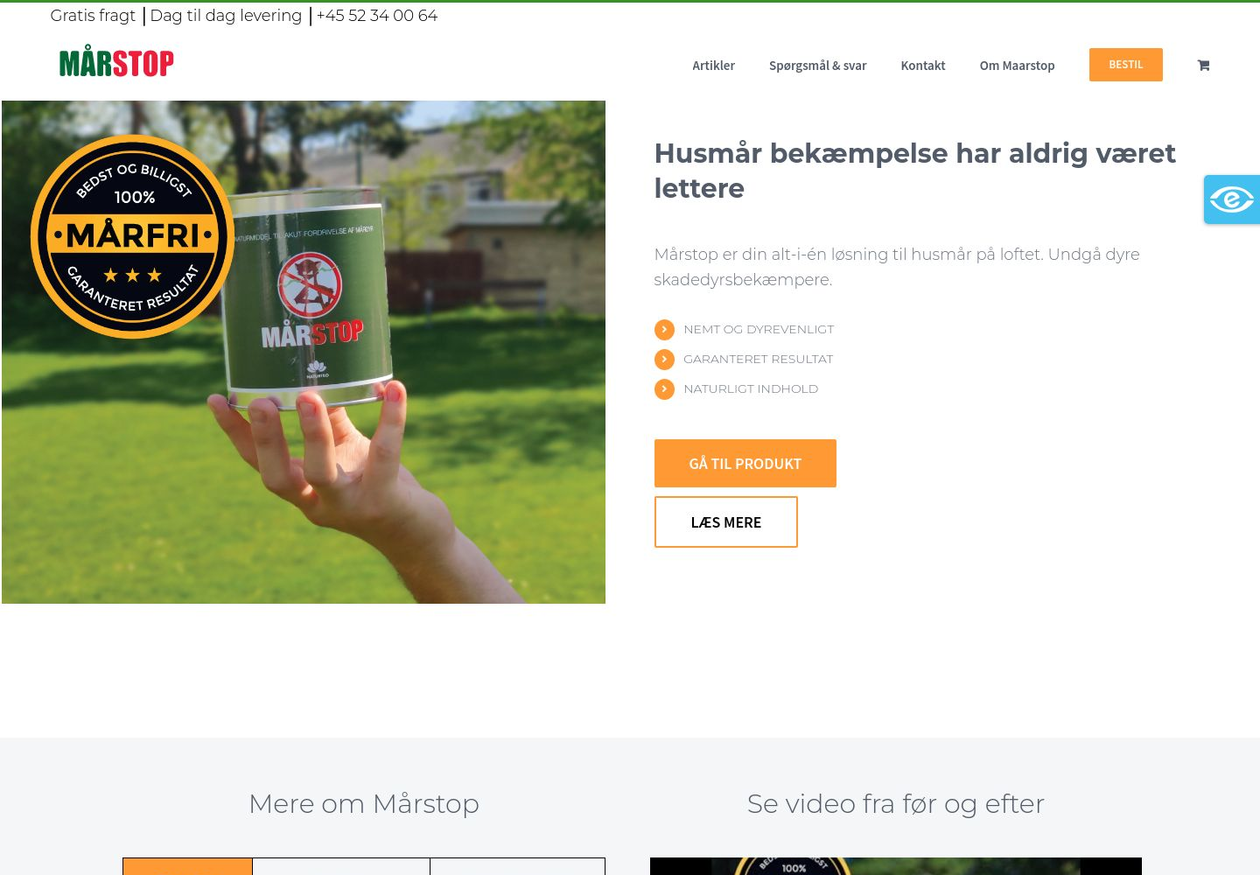Open the Spørgsmål & svar menu item

(817, 65)
